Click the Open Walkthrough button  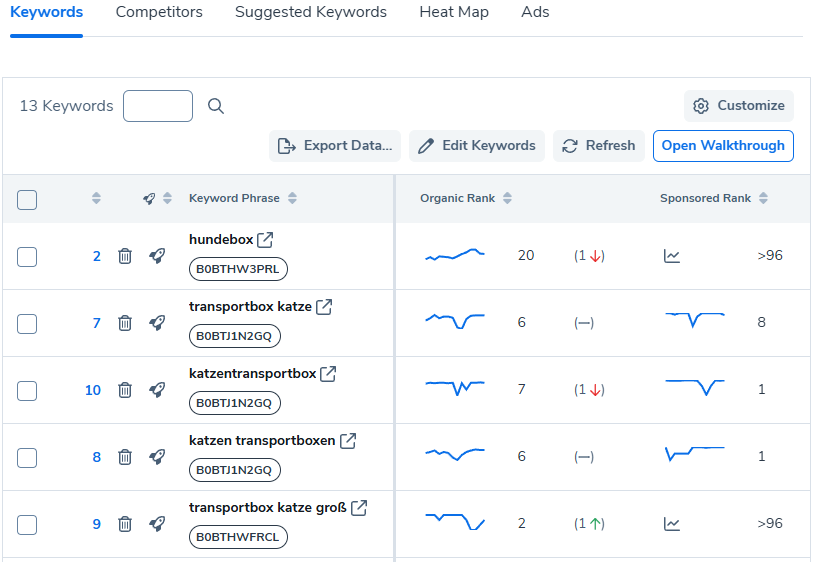coord(723,146)
